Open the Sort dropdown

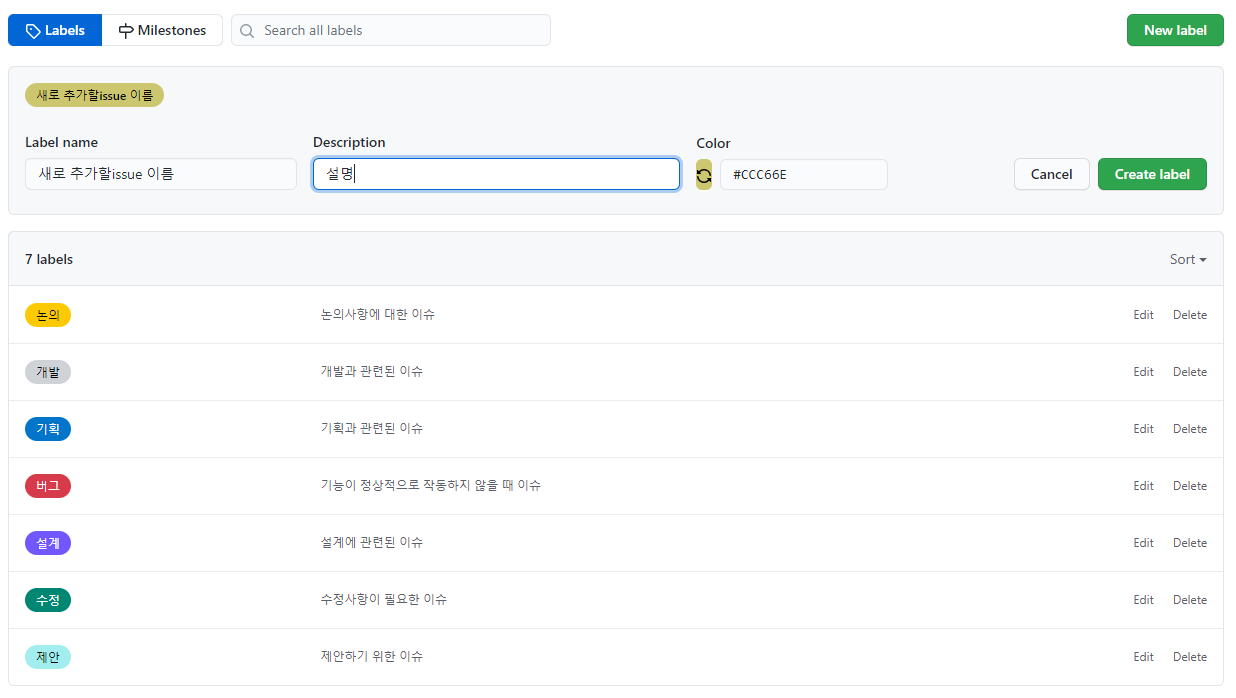click(x=1187, y=259)
